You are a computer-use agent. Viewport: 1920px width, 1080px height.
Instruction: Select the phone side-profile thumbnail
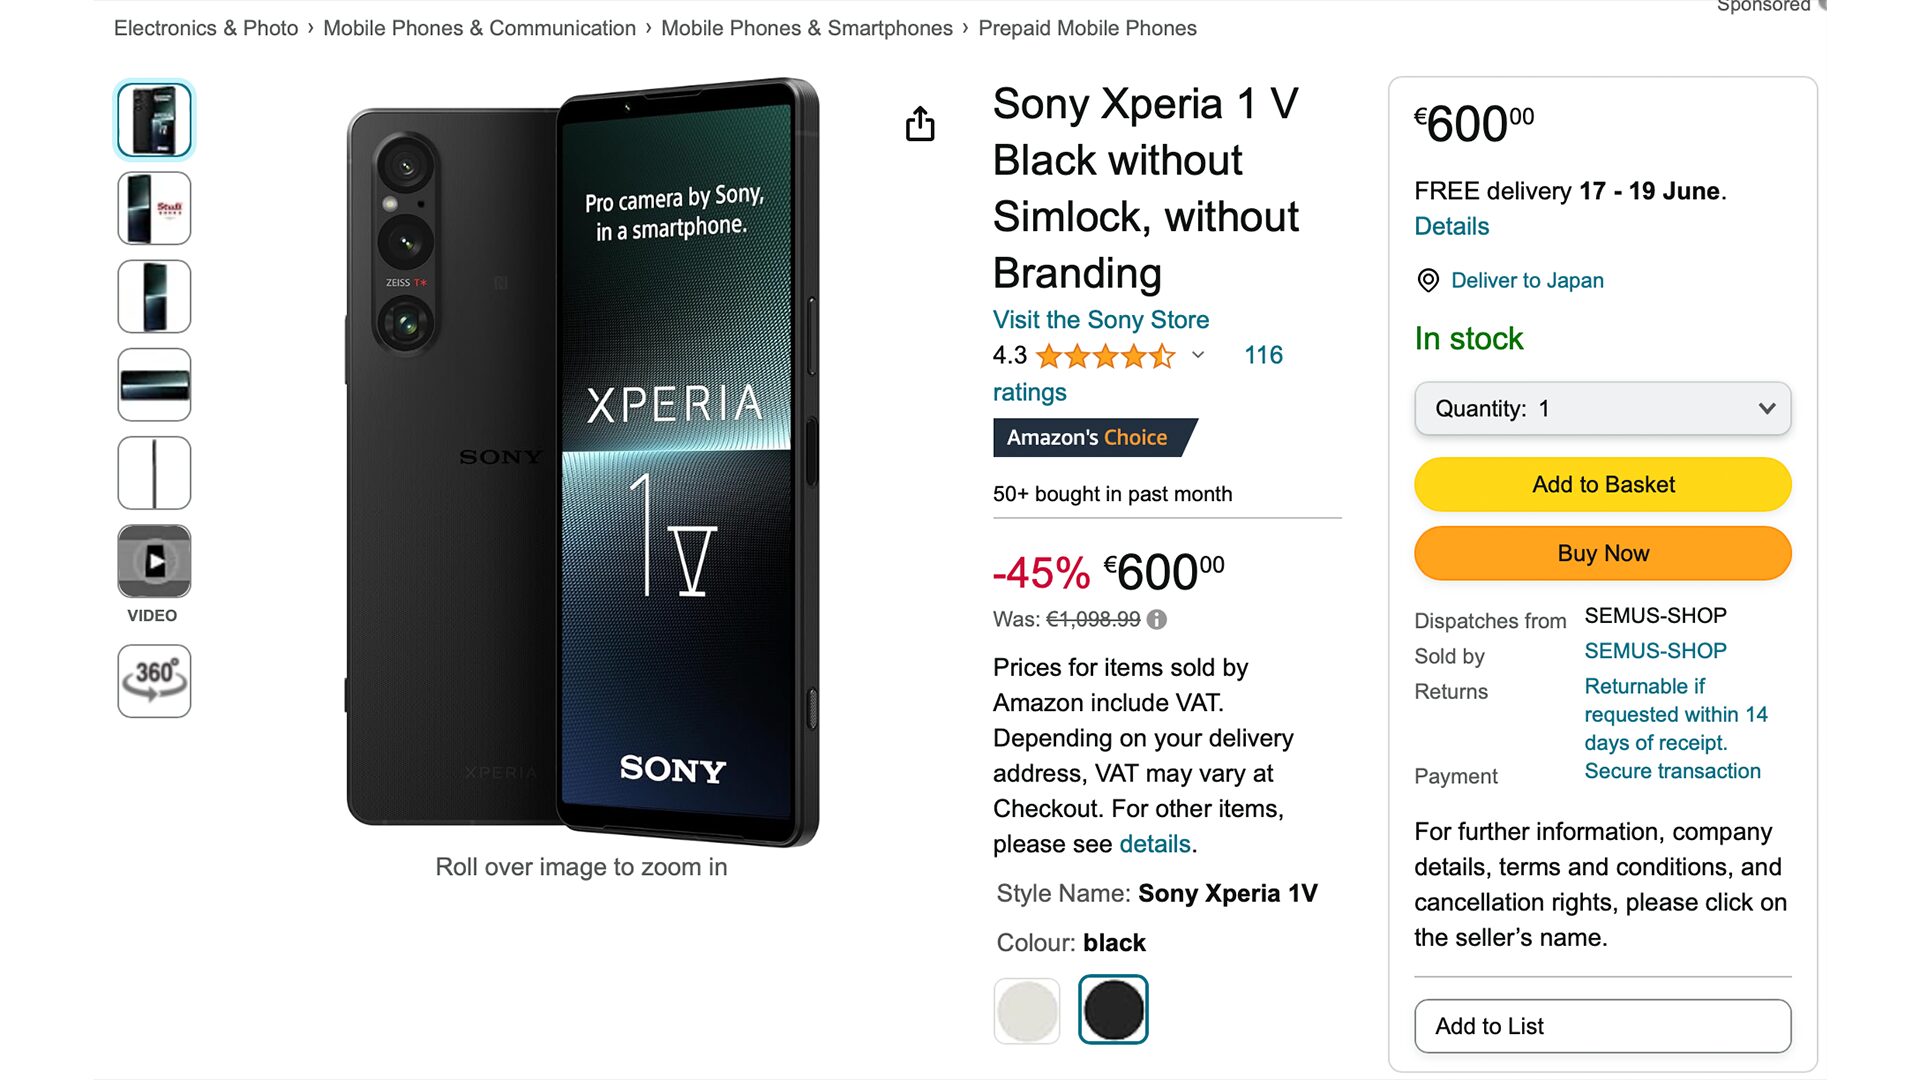[154, 473]
